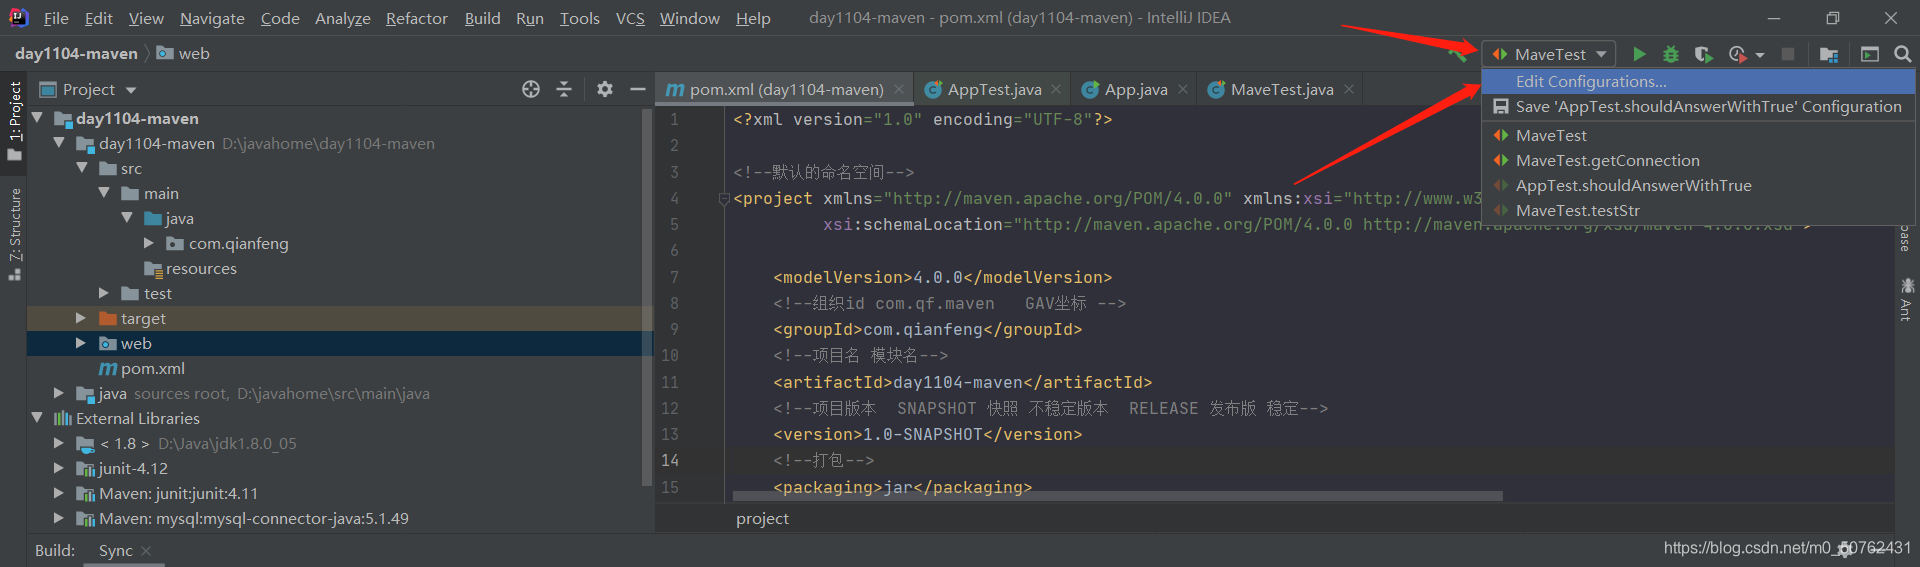This screenshot has height=567, width=1920.
Task: Open Project panel gear settings
Action: [605, 89]
